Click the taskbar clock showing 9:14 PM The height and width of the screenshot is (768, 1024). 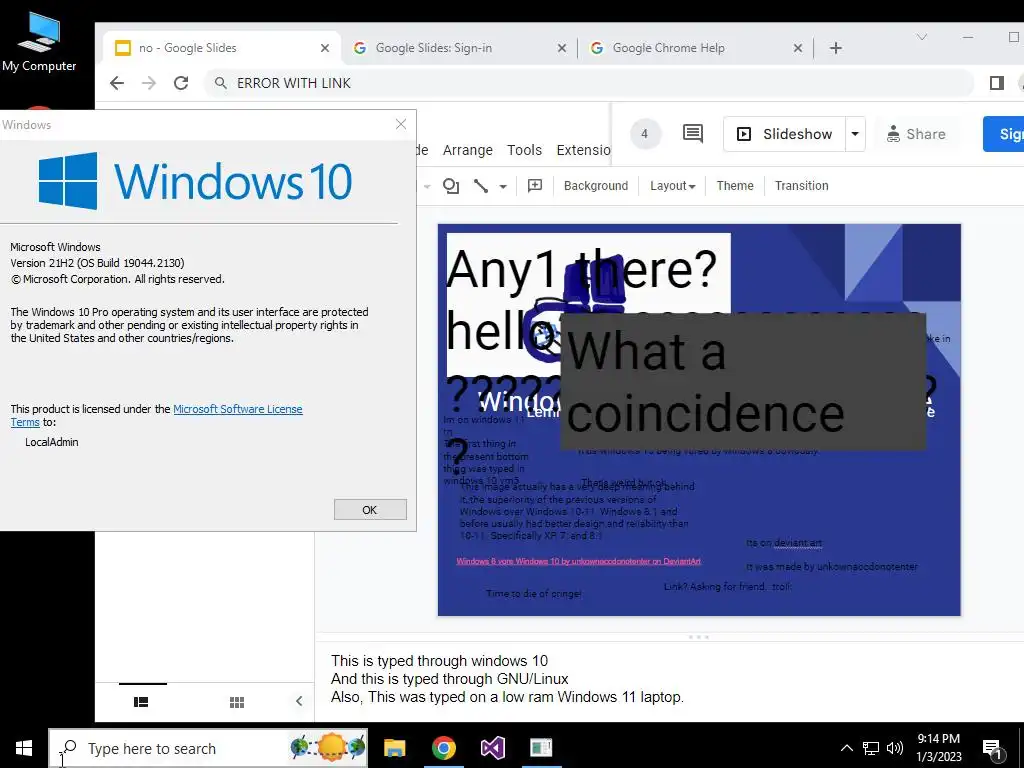point(938,748)
